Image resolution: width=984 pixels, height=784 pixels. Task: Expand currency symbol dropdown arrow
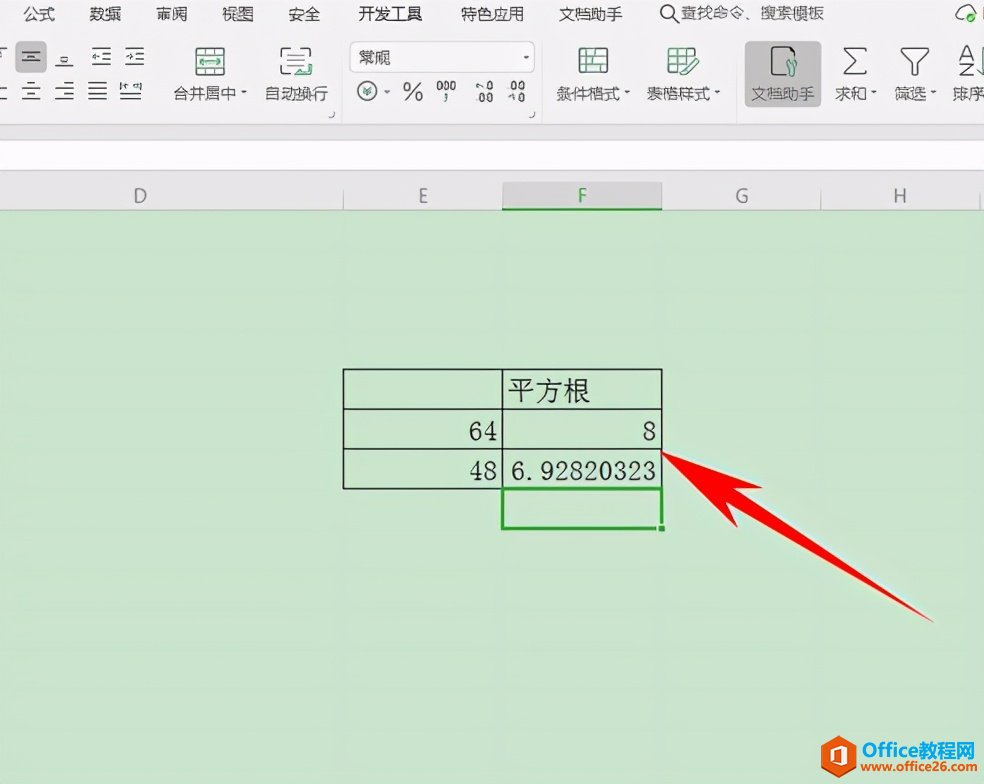(387, 92)
